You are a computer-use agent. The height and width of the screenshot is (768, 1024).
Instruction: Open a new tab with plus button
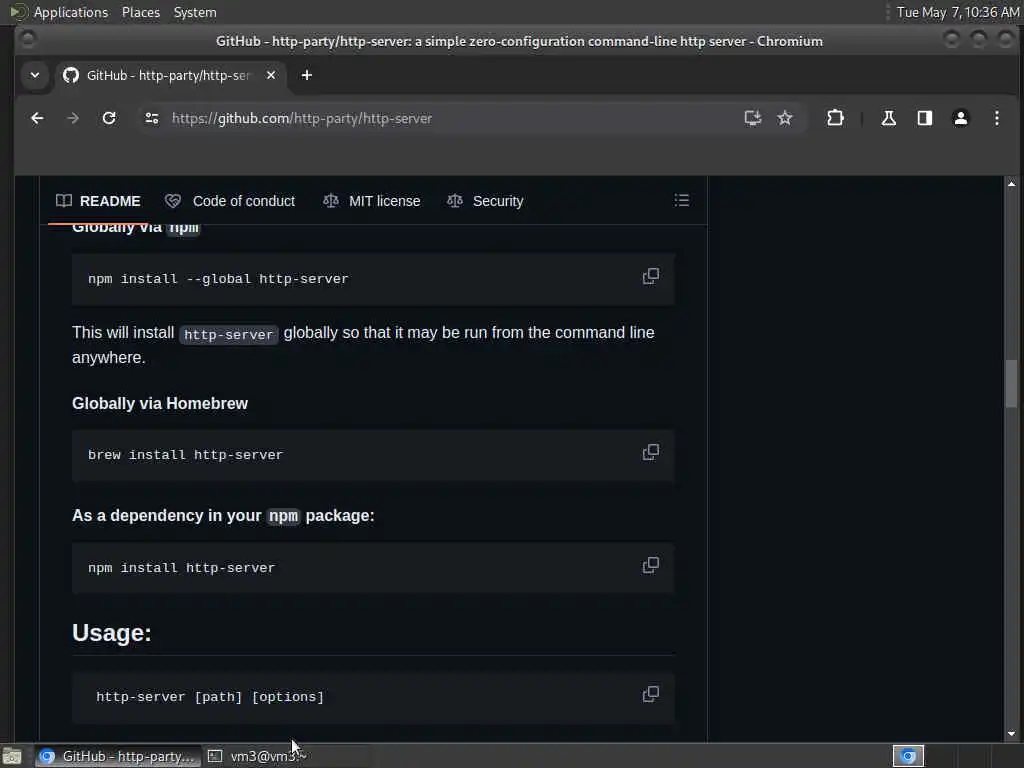(306, 75)
